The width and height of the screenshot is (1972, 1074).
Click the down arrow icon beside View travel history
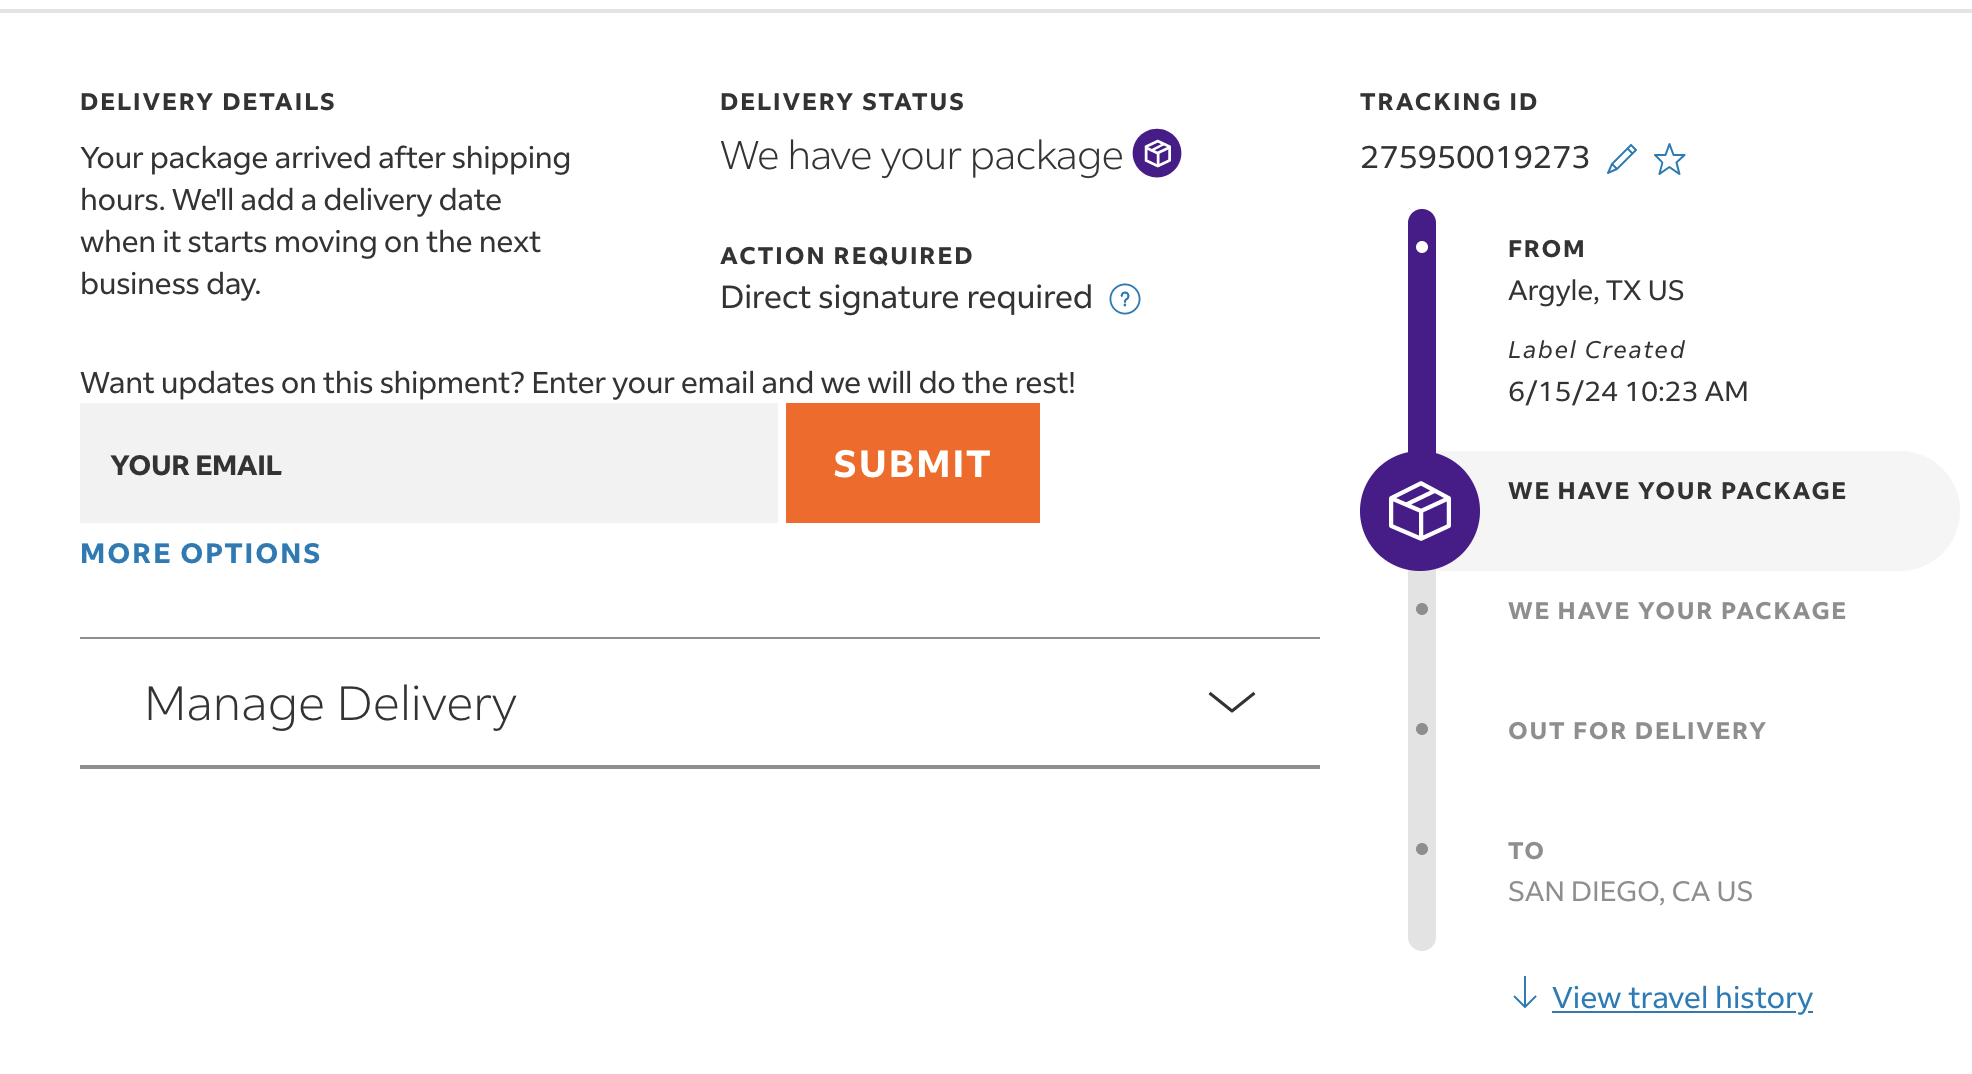tap(1525, 993)
